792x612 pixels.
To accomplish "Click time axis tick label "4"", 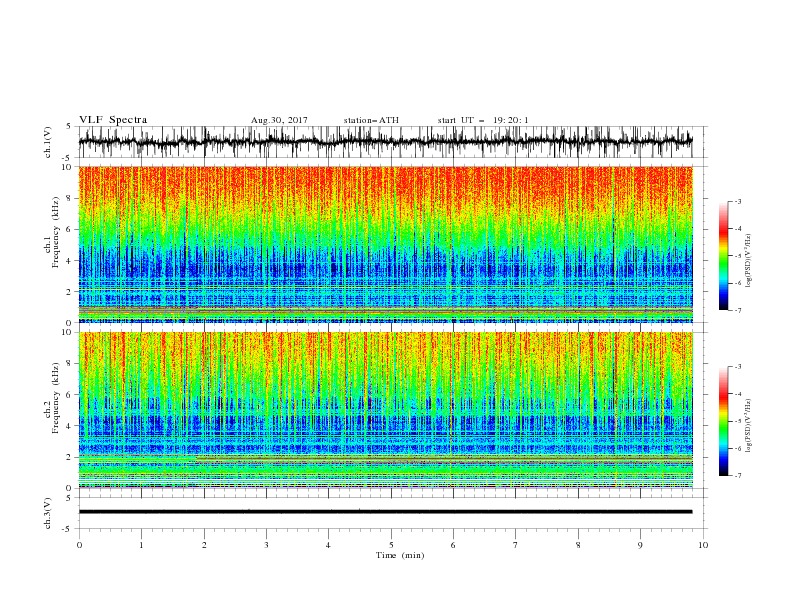I will pyautogui.click(x=329, y=545).
